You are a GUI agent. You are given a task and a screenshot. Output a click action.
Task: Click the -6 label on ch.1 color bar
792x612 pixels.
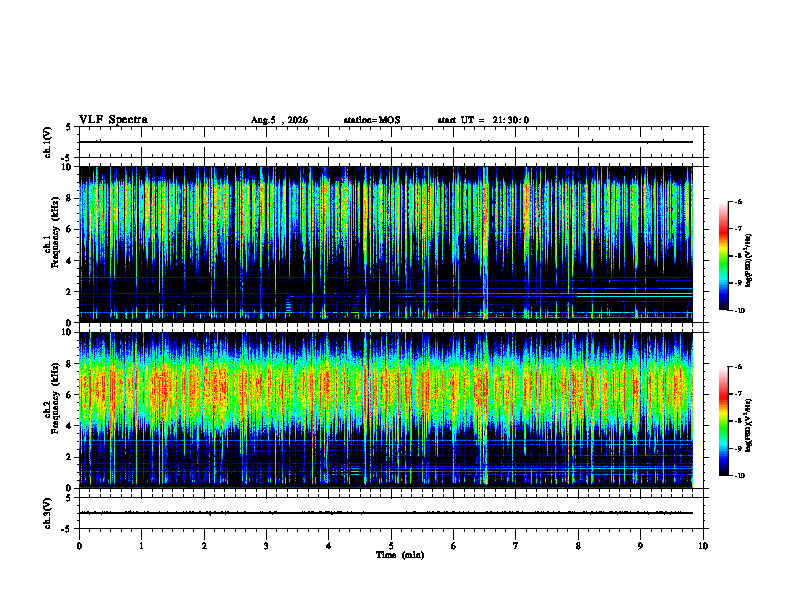click(x=738, y=201)
